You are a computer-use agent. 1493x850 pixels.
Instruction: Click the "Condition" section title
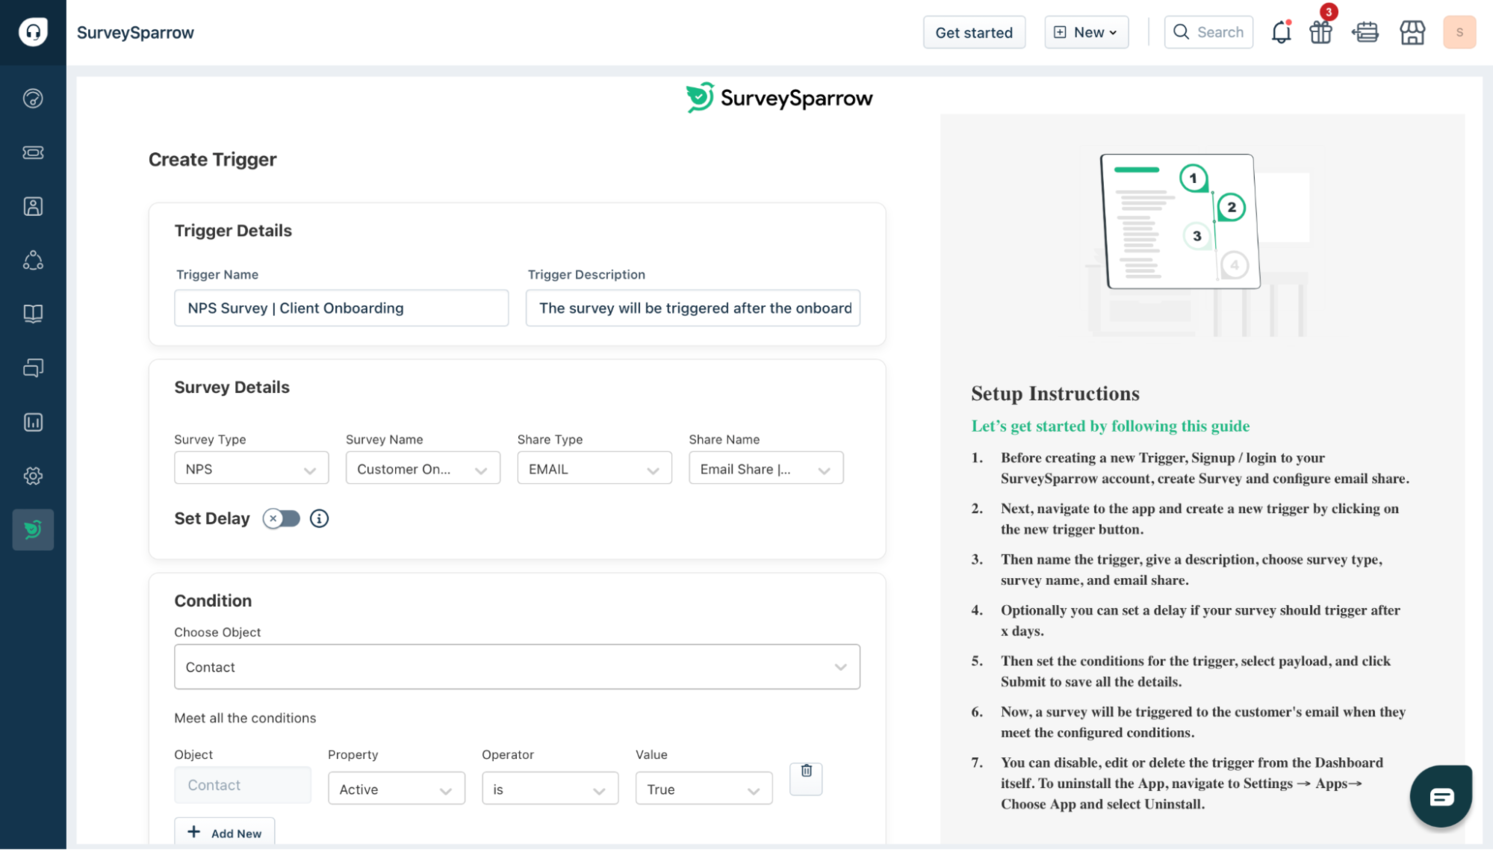click(x=213, y=600)
